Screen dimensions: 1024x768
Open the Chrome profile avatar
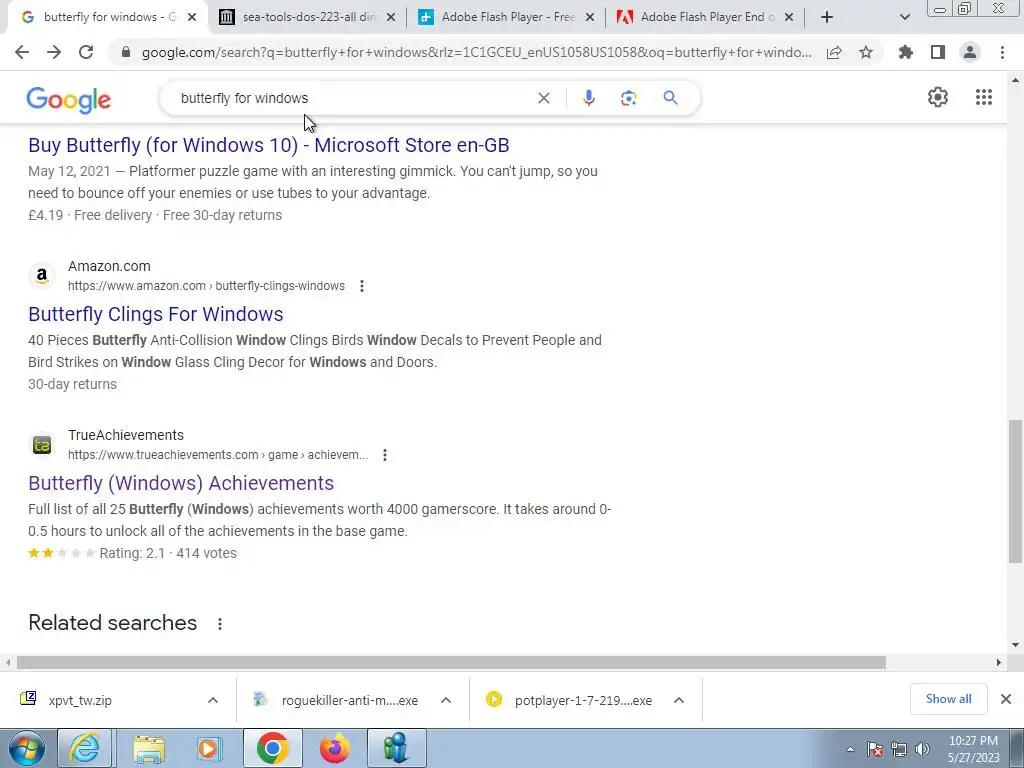970,52
